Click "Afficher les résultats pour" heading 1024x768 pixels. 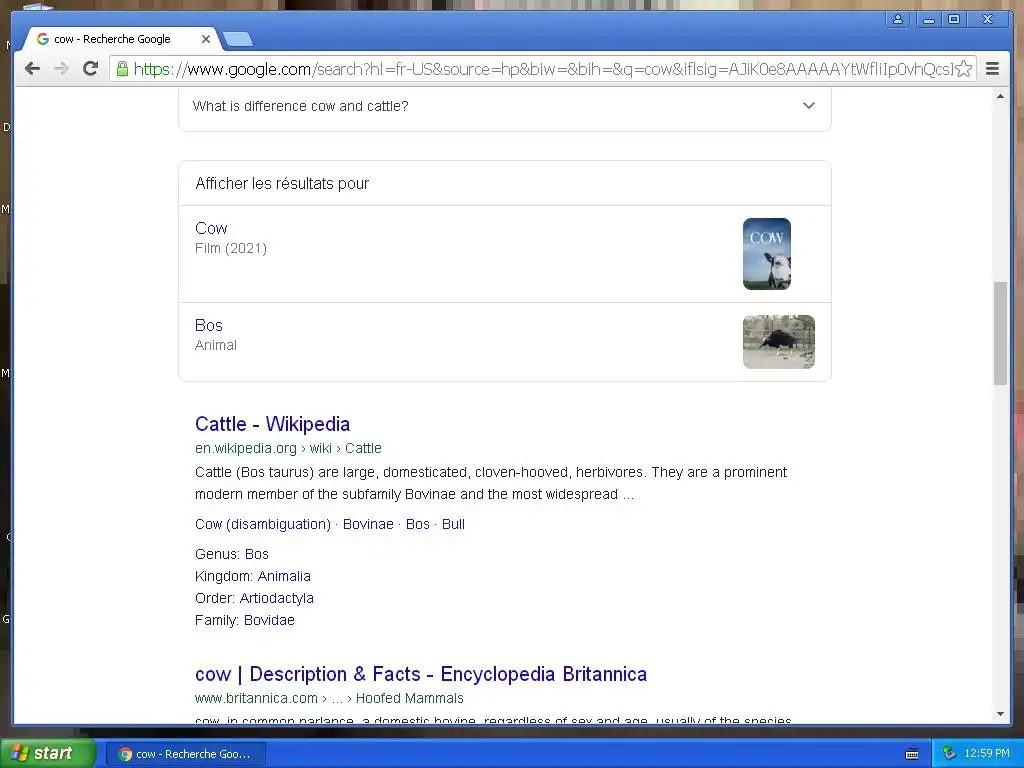tap(282, 184)
